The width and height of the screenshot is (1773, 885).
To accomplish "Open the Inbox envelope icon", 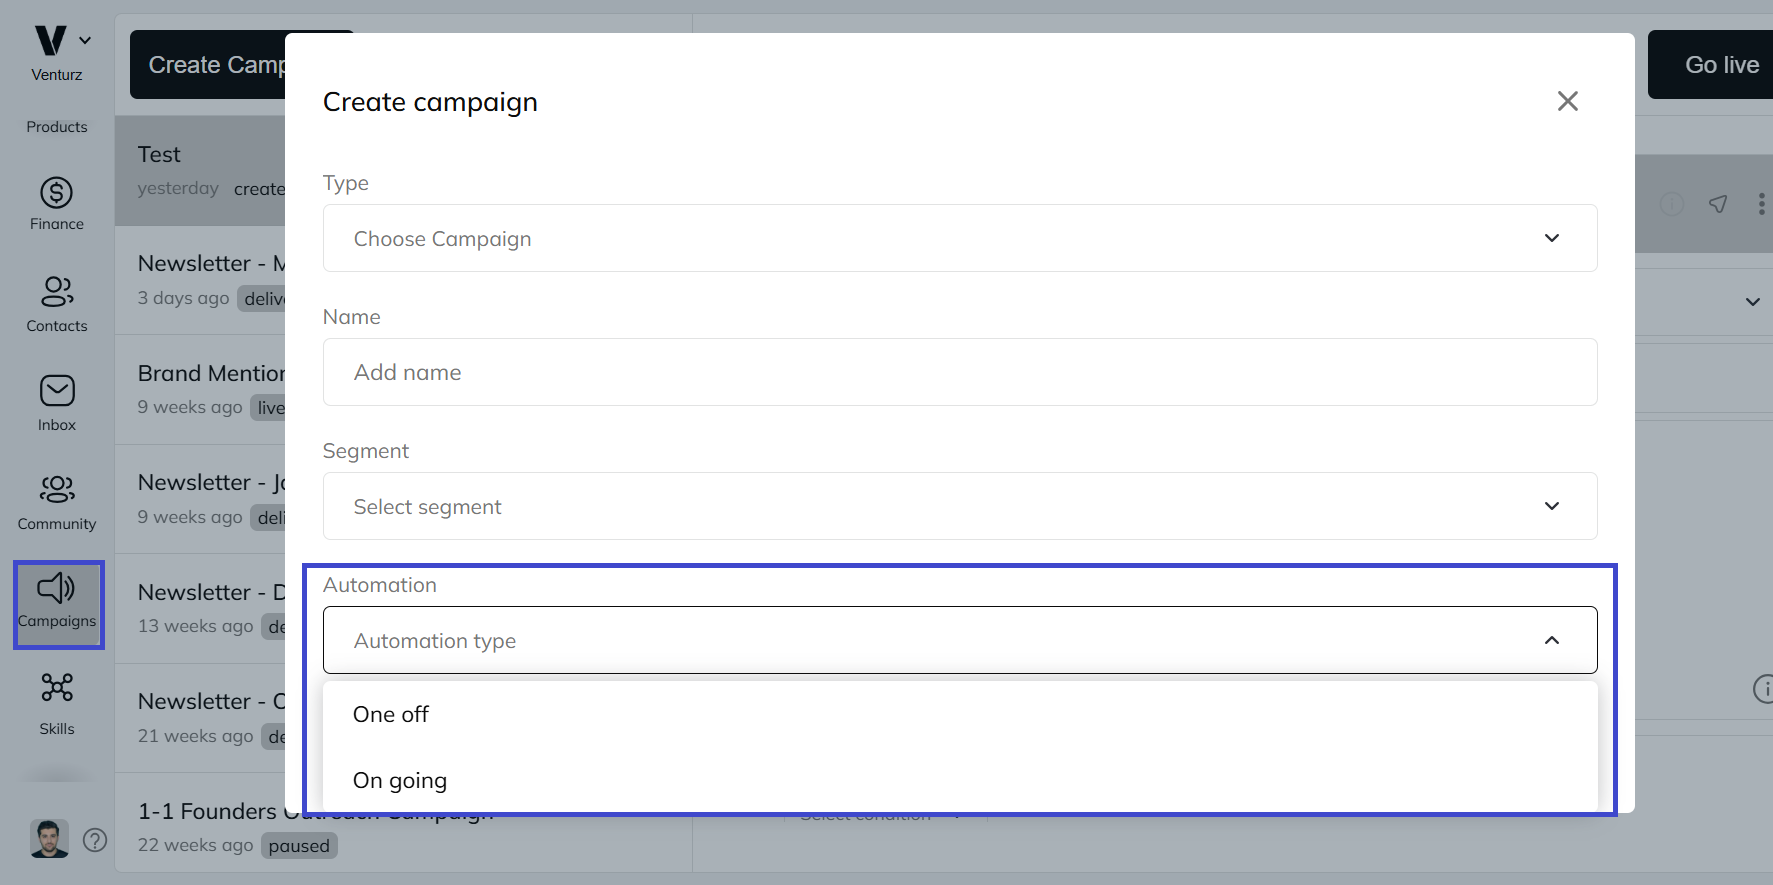I will coord(57,391).
